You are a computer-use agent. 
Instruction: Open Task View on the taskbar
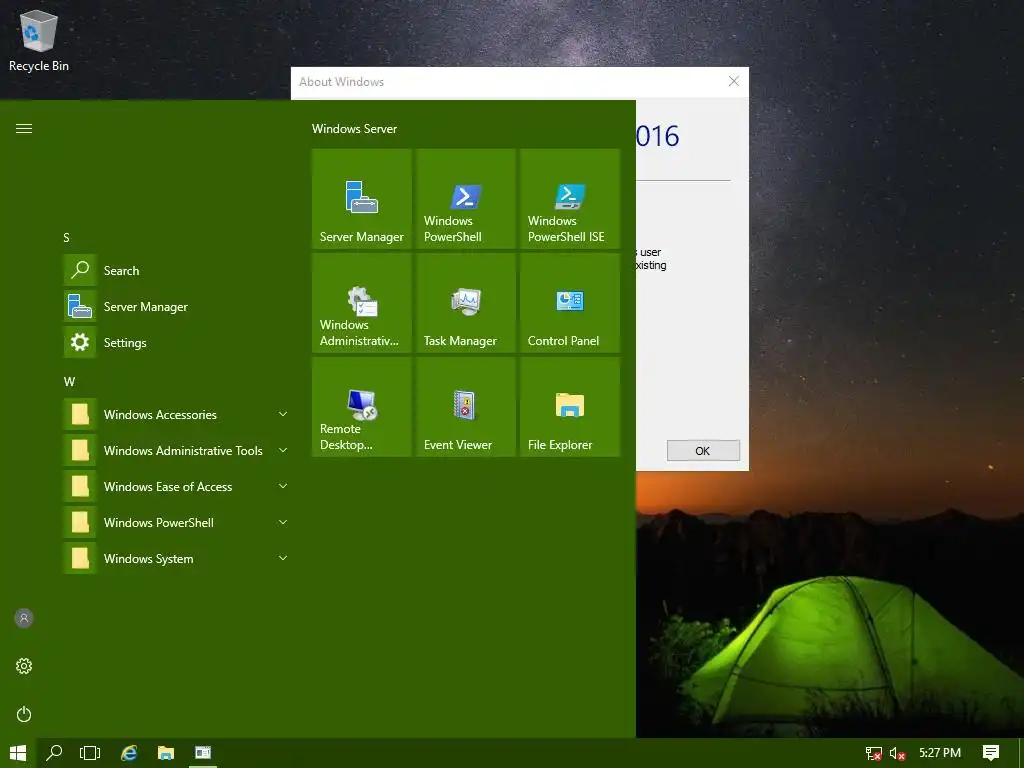tap(90, 753)
